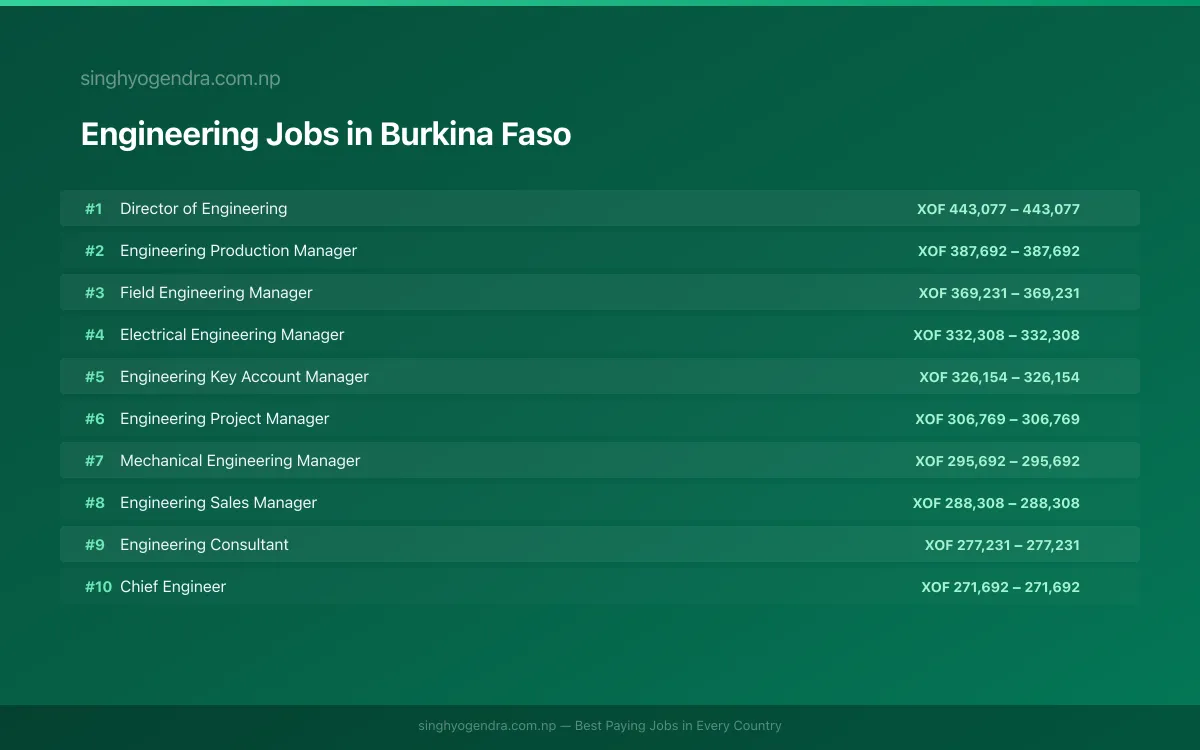Click rank number #5
Viewport: 1200px width, 750px height.
pyautogui.click(x=94, y=377)
